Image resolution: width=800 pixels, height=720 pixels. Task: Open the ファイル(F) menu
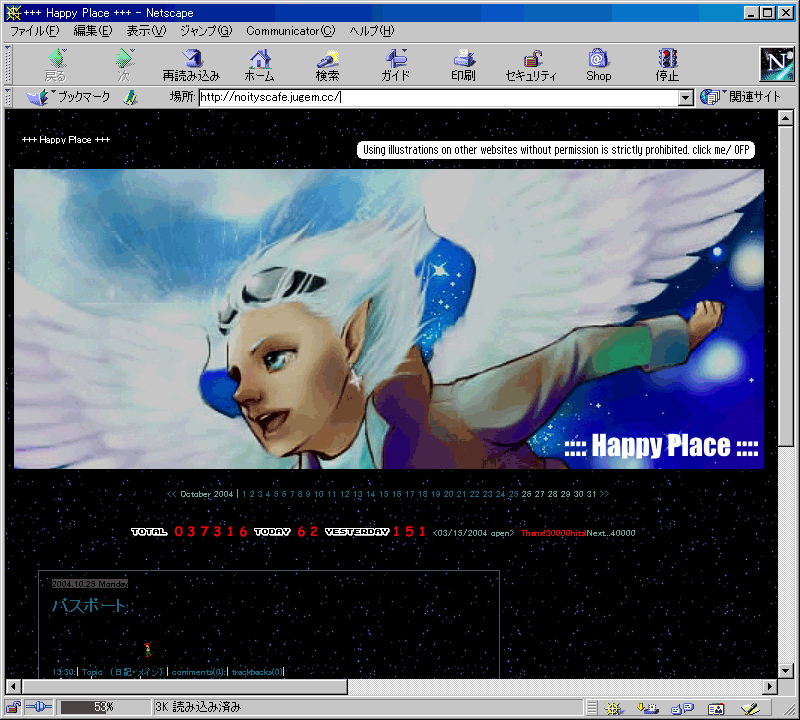pos(35,31)
